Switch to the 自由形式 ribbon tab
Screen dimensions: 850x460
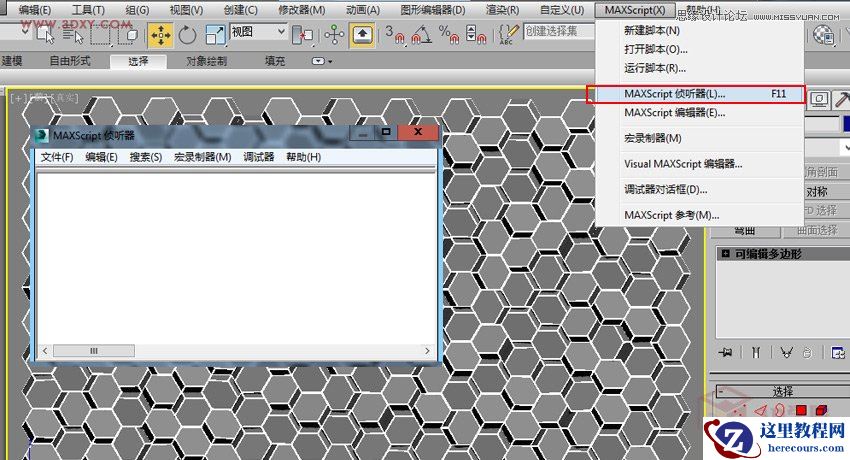[x=70, y=61]
